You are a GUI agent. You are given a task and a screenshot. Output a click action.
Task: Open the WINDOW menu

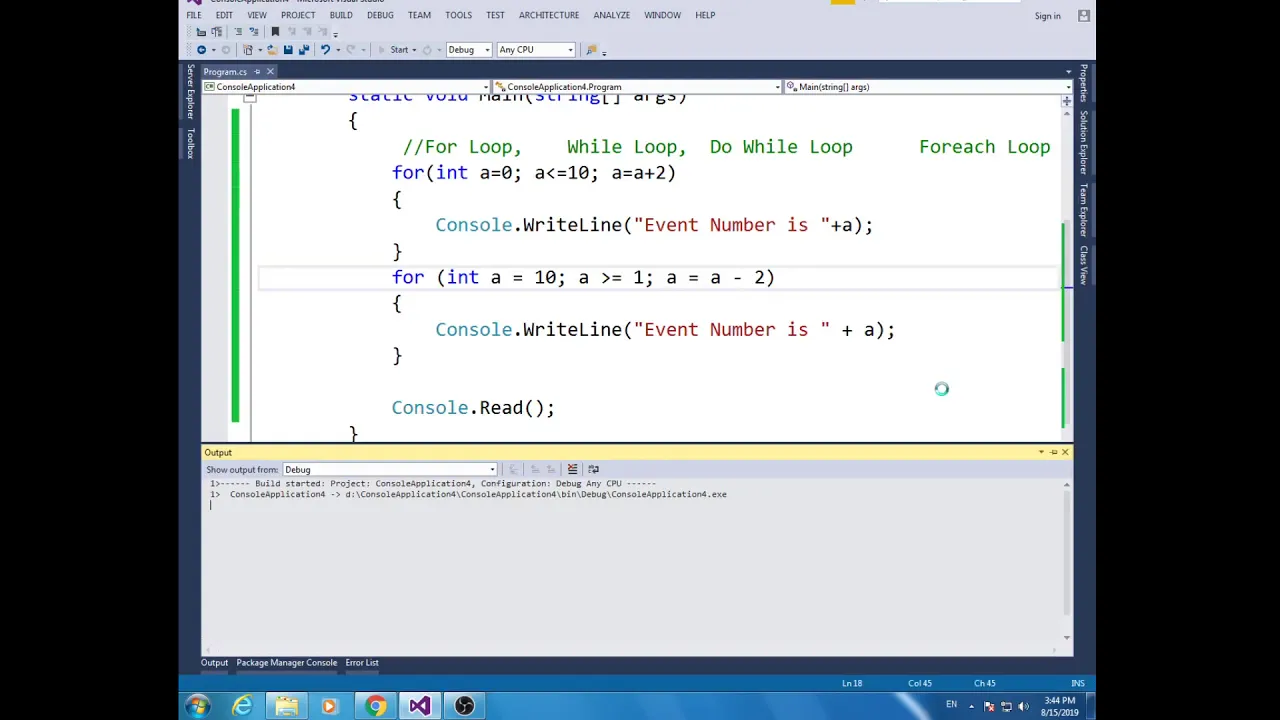point(662,15)
